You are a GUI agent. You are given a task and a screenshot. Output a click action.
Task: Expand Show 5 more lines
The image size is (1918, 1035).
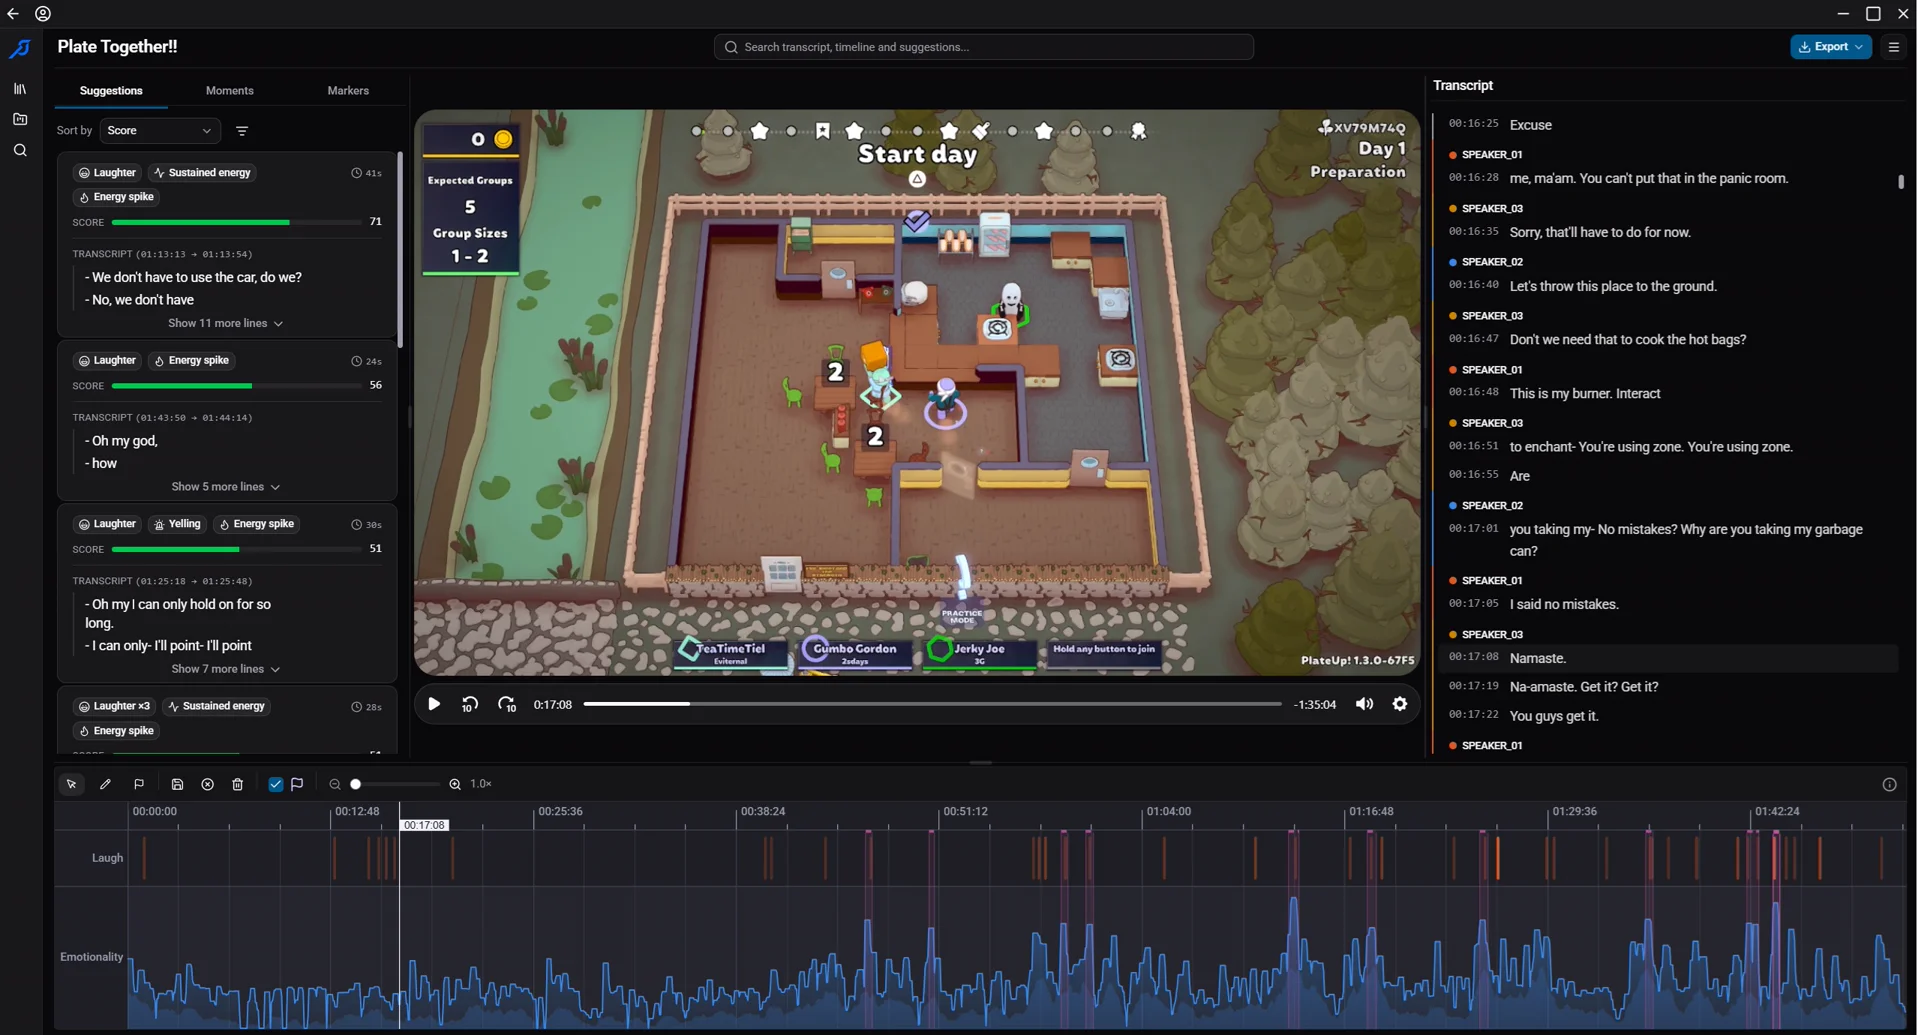(x=225, y=487)
